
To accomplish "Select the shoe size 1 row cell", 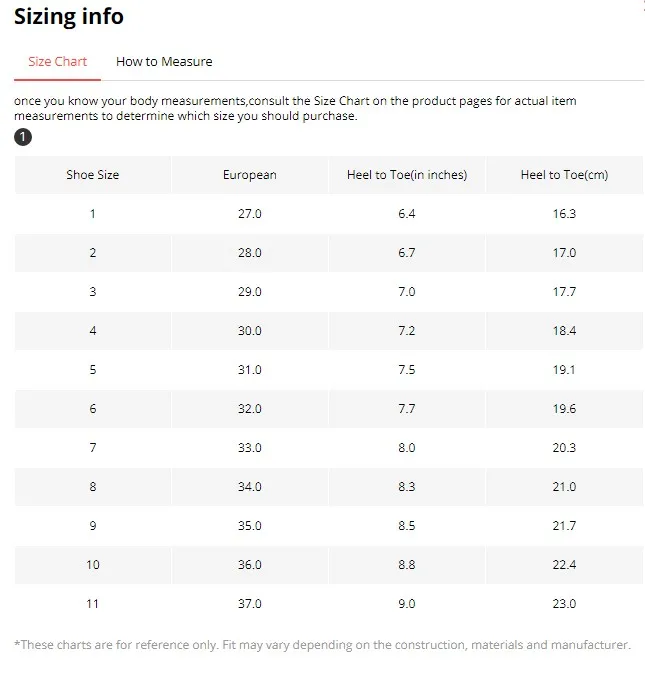I will point(93,214).
